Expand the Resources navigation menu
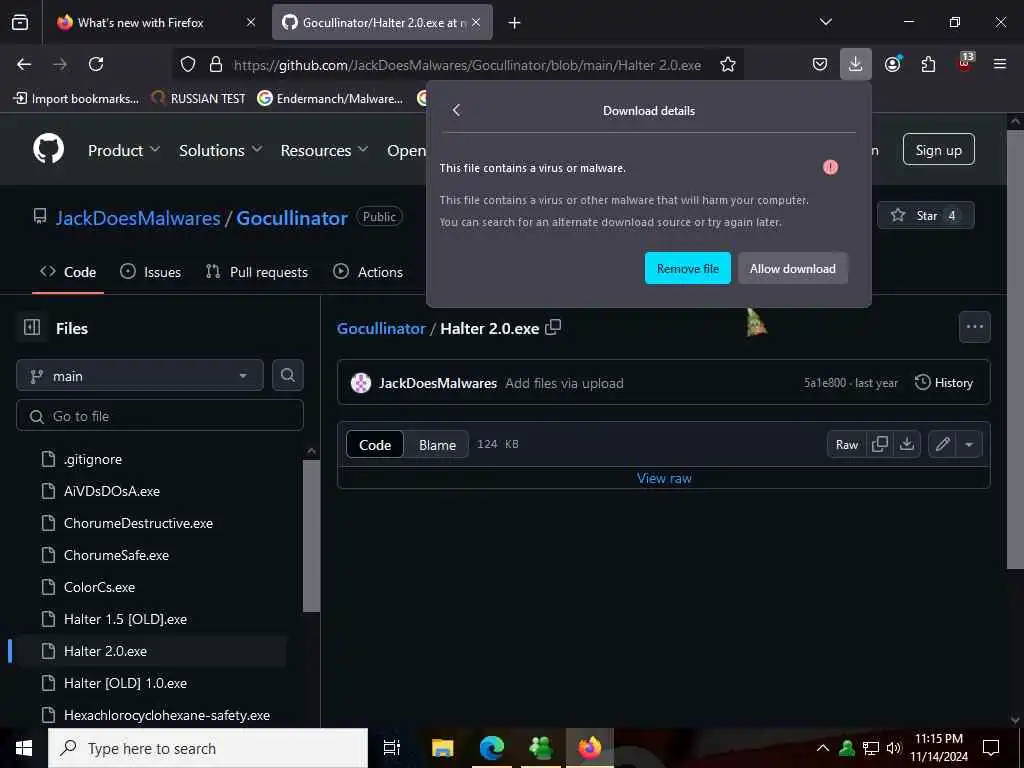 point(325,150)
